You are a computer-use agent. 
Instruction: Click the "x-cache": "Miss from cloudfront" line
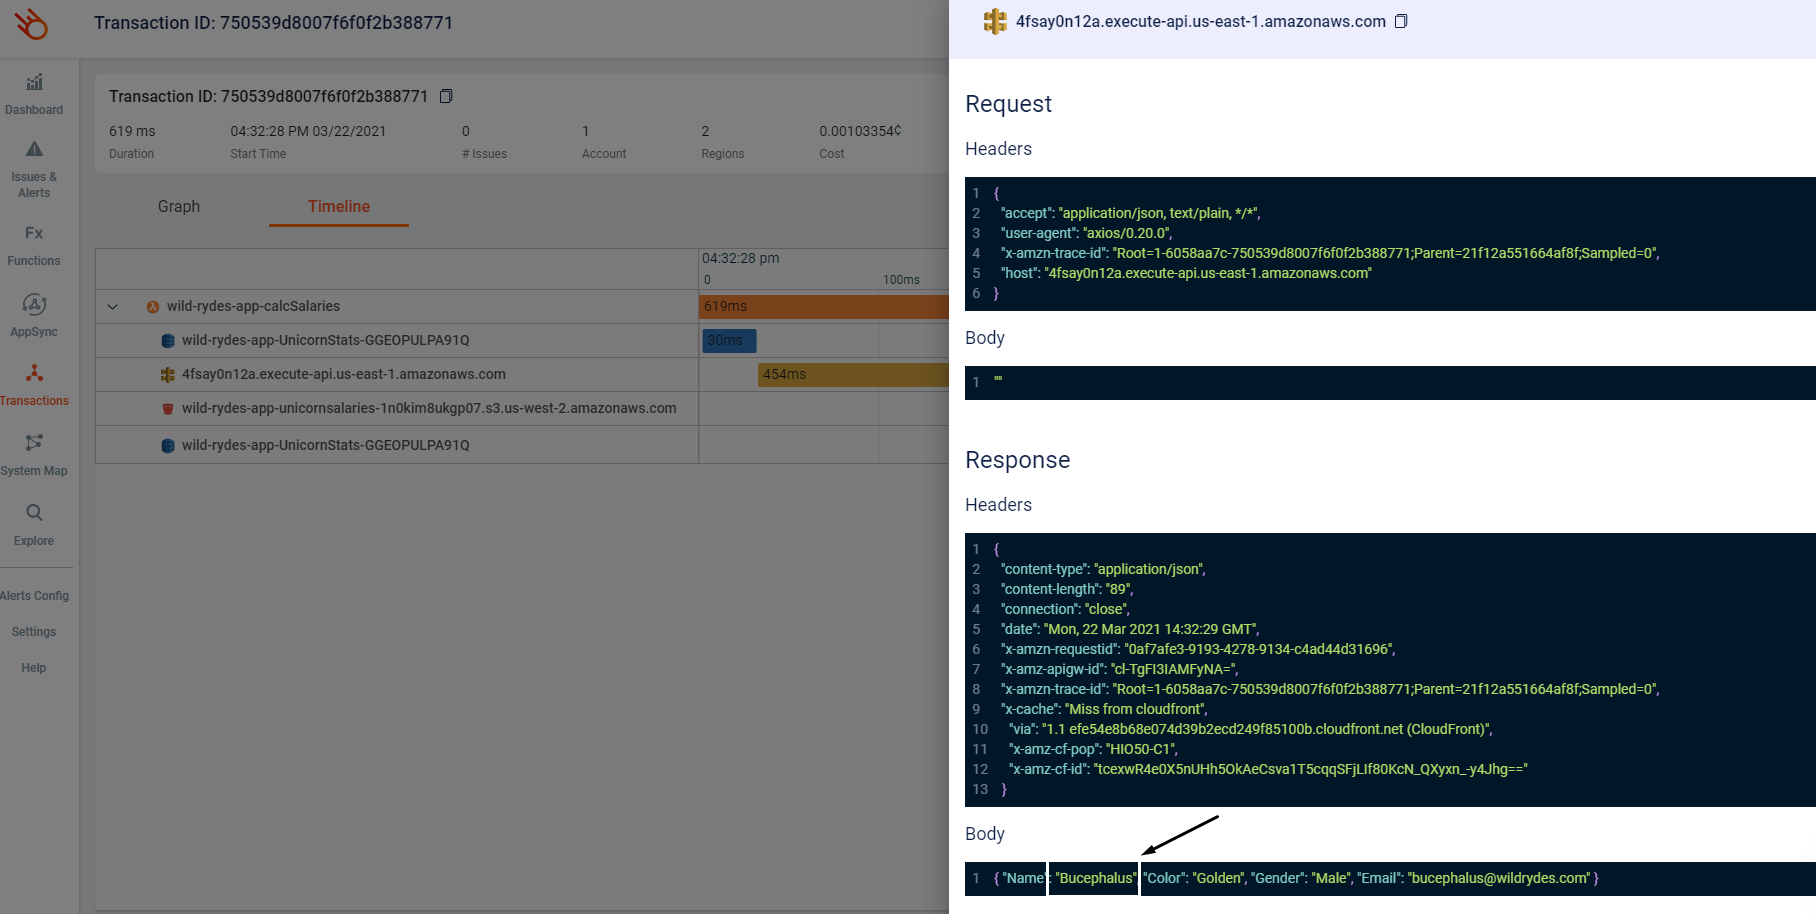click(x=1104, y=709)
